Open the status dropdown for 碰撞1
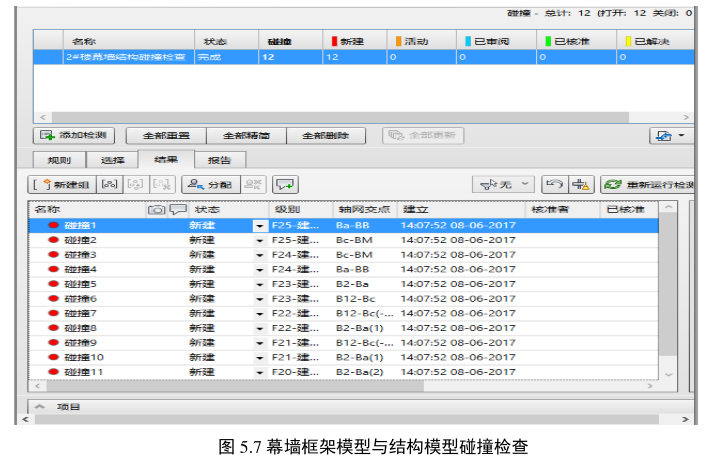 click(x=260, y=226)
